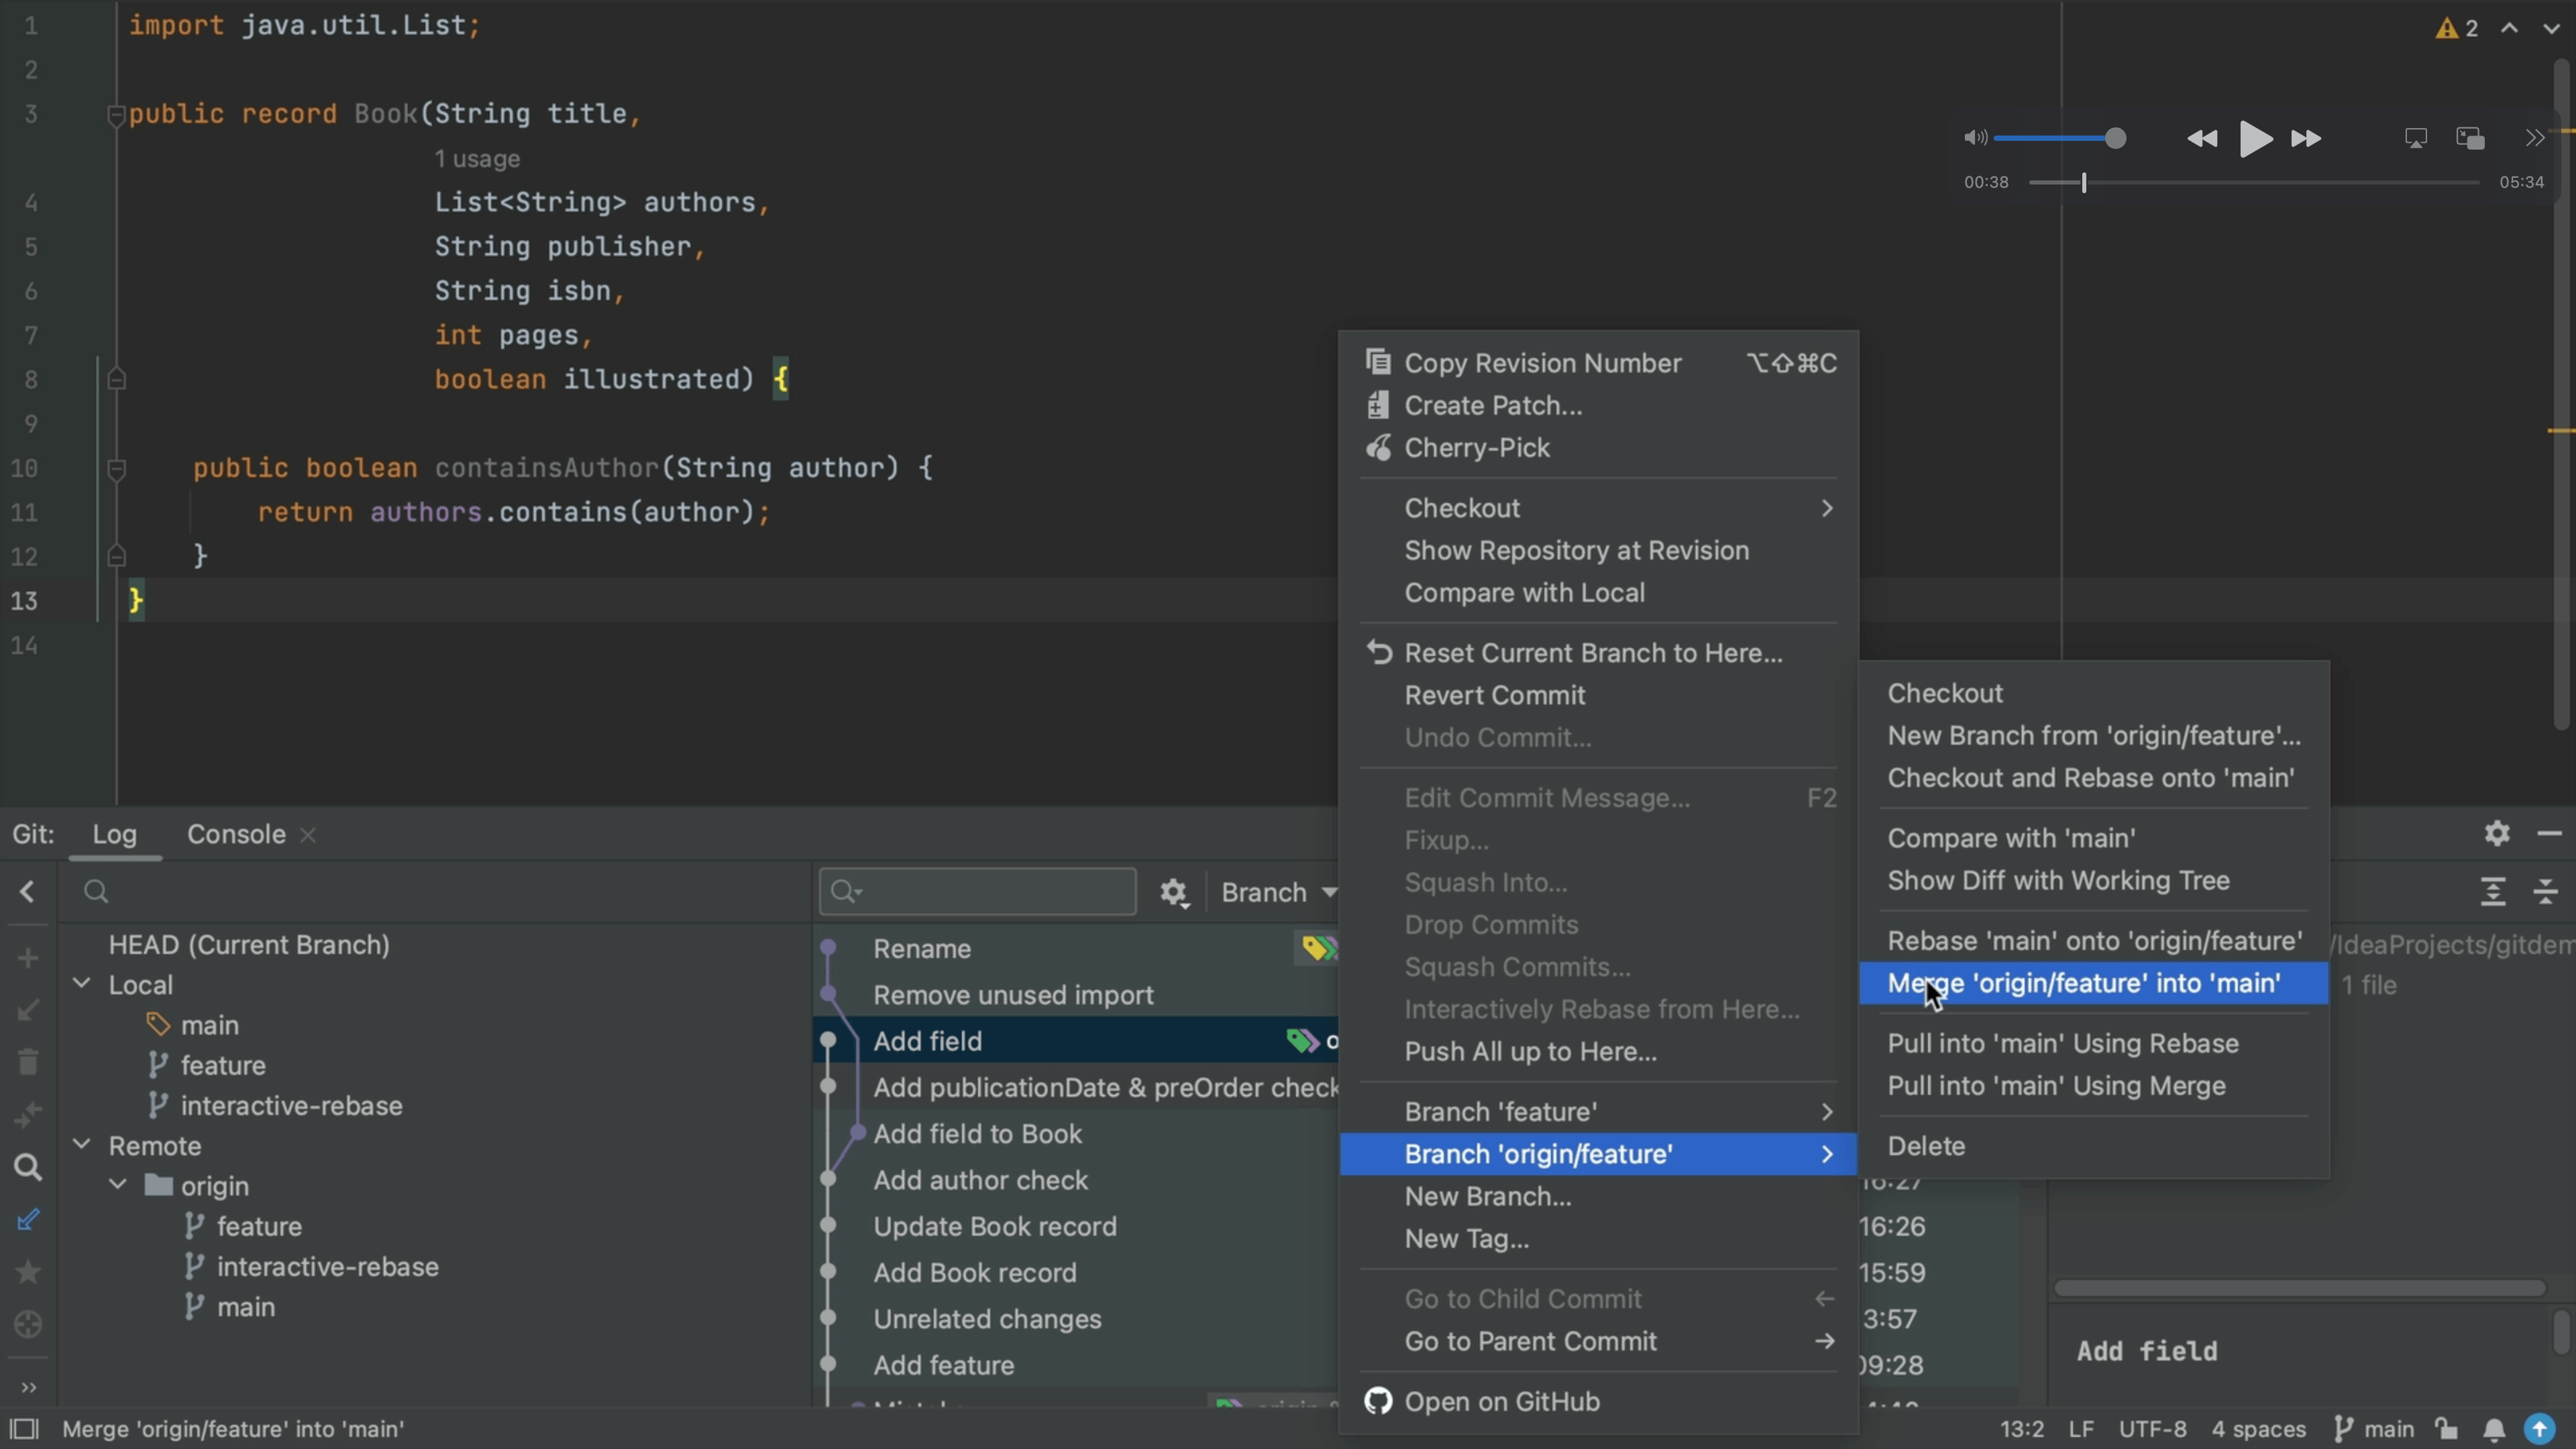Image resolution: width=2576 pixels, height=1449 pixels.
Task: Click the warning icon in top-right status
Action: (2447, 27)
